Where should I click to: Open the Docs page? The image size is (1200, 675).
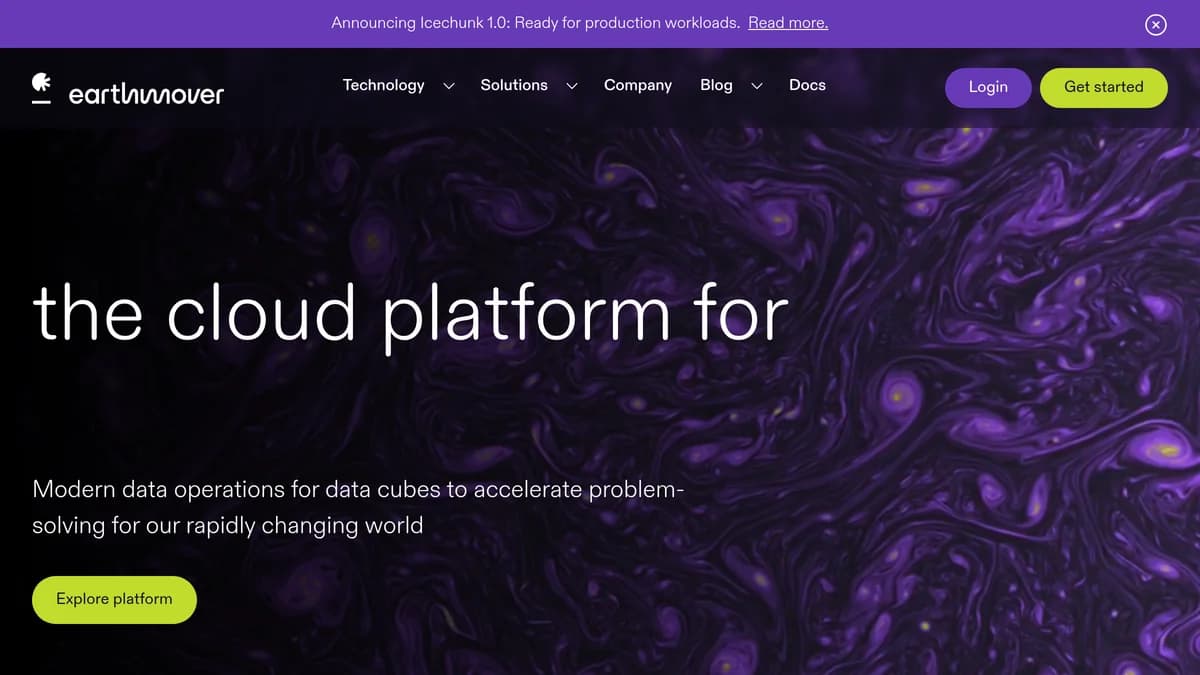(807, 86)
